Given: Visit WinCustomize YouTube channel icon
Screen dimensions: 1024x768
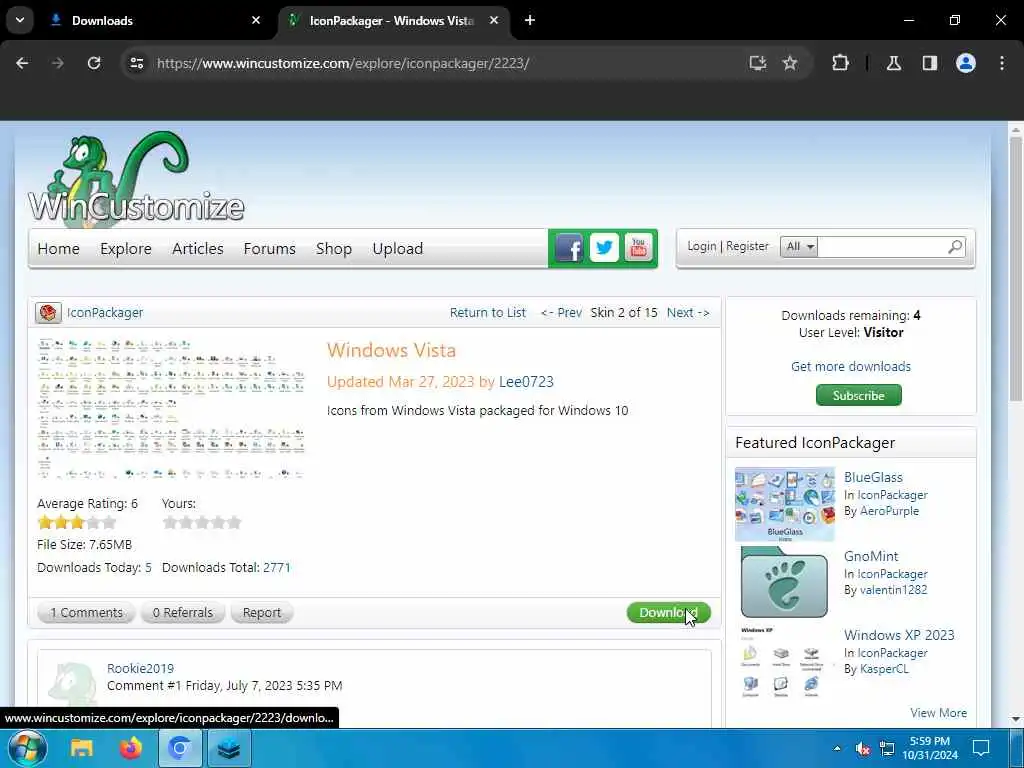Looking at the screenshot, I should [639, 248].
